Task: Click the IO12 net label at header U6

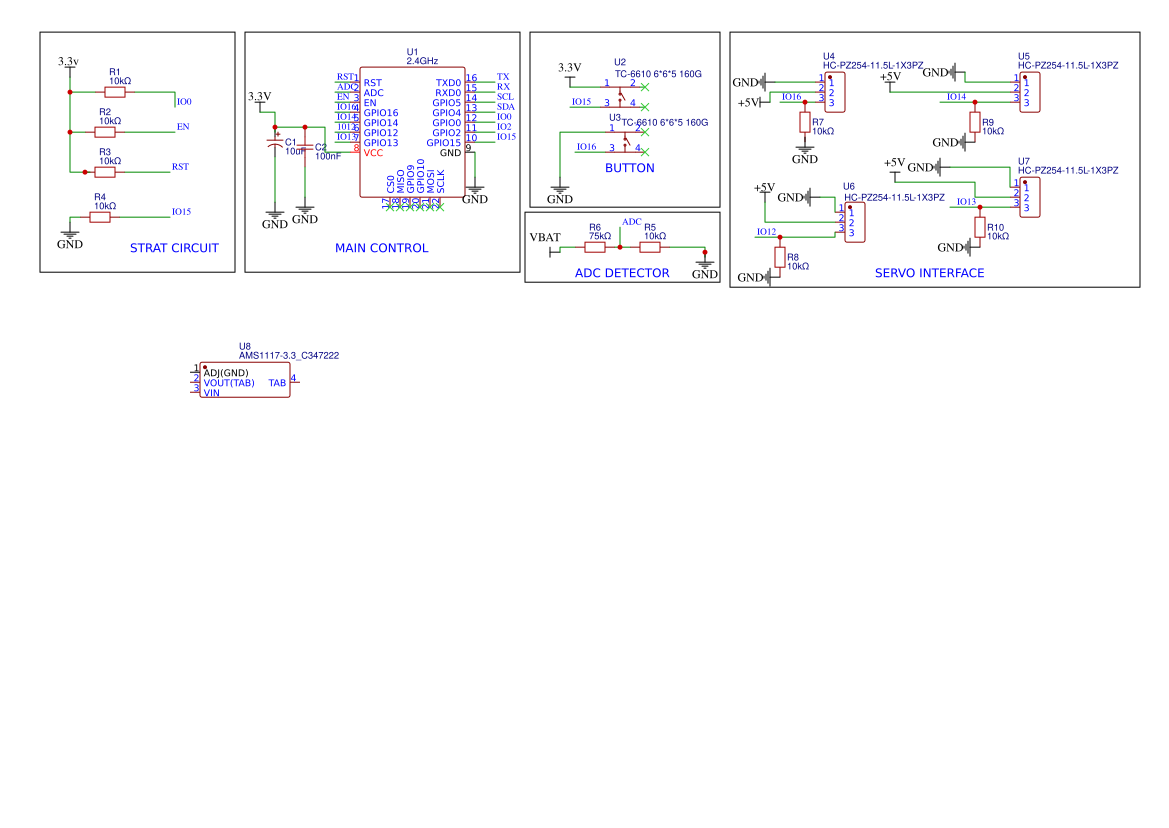Action: pyautogui.click(x=766, y=232)
